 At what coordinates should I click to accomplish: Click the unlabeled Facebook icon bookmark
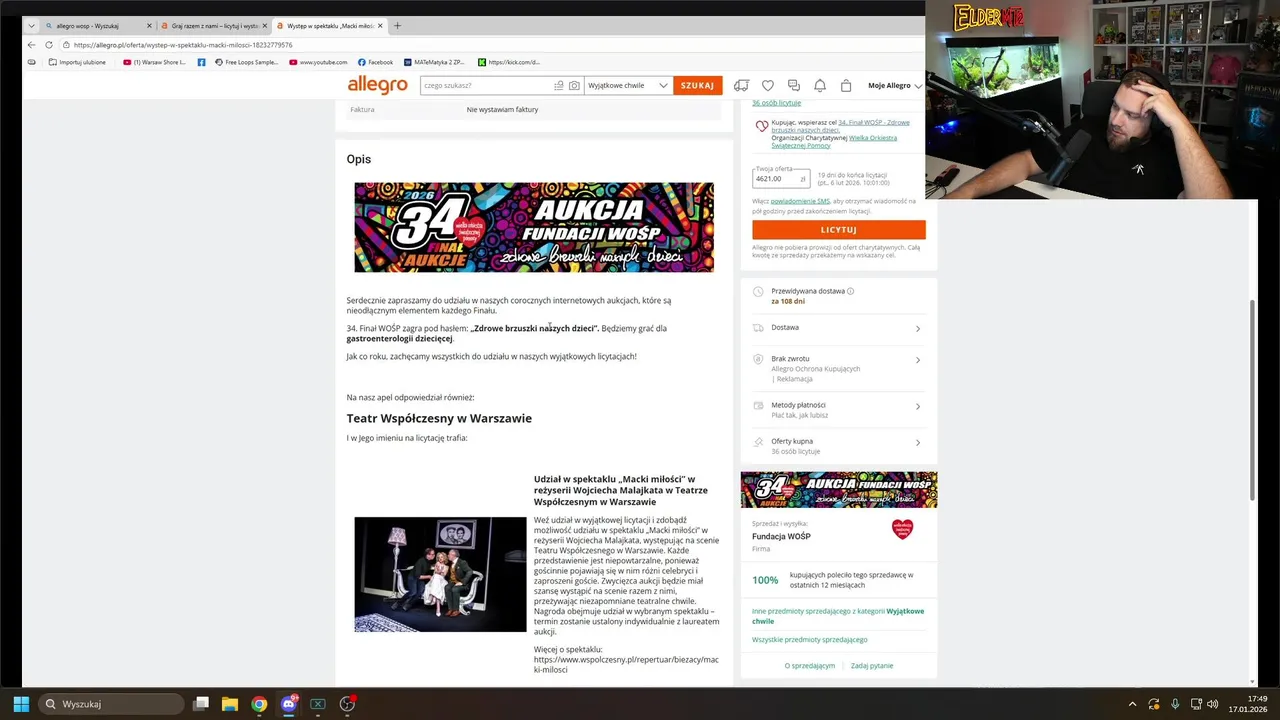click(x=202, y=62)
